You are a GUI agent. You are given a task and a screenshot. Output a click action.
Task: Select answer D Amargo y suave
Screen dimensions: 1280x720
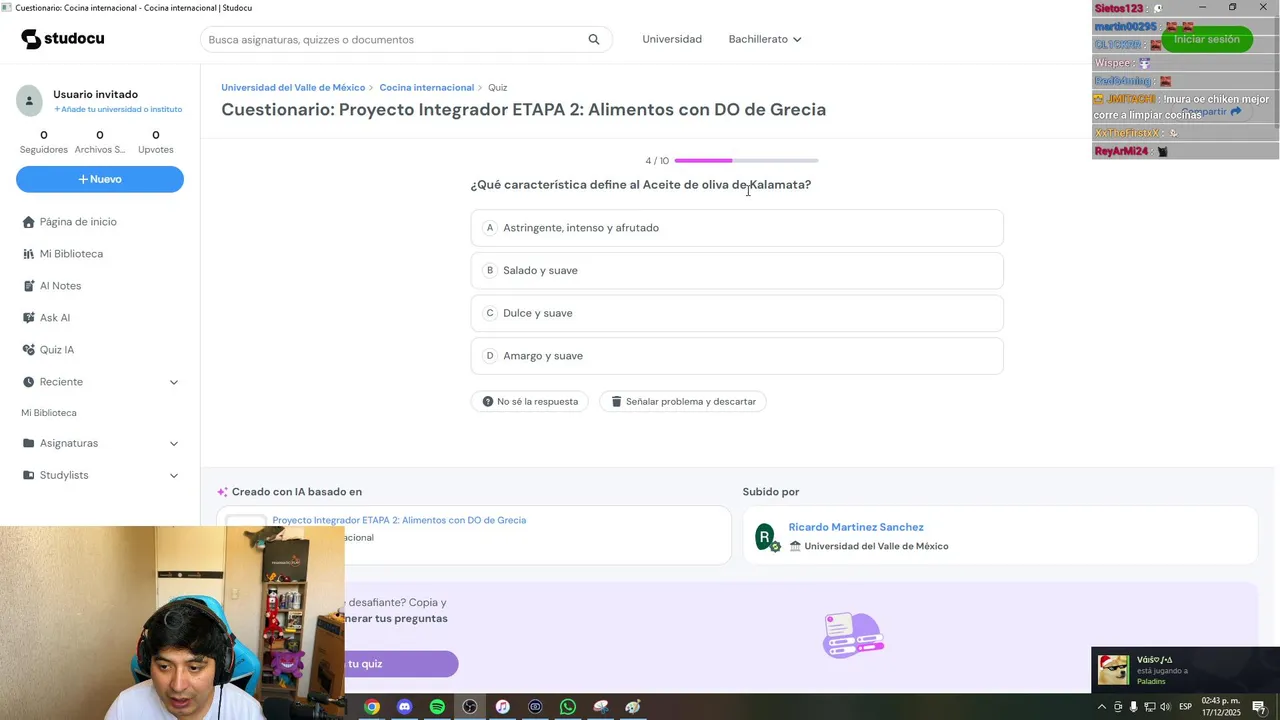737,356
